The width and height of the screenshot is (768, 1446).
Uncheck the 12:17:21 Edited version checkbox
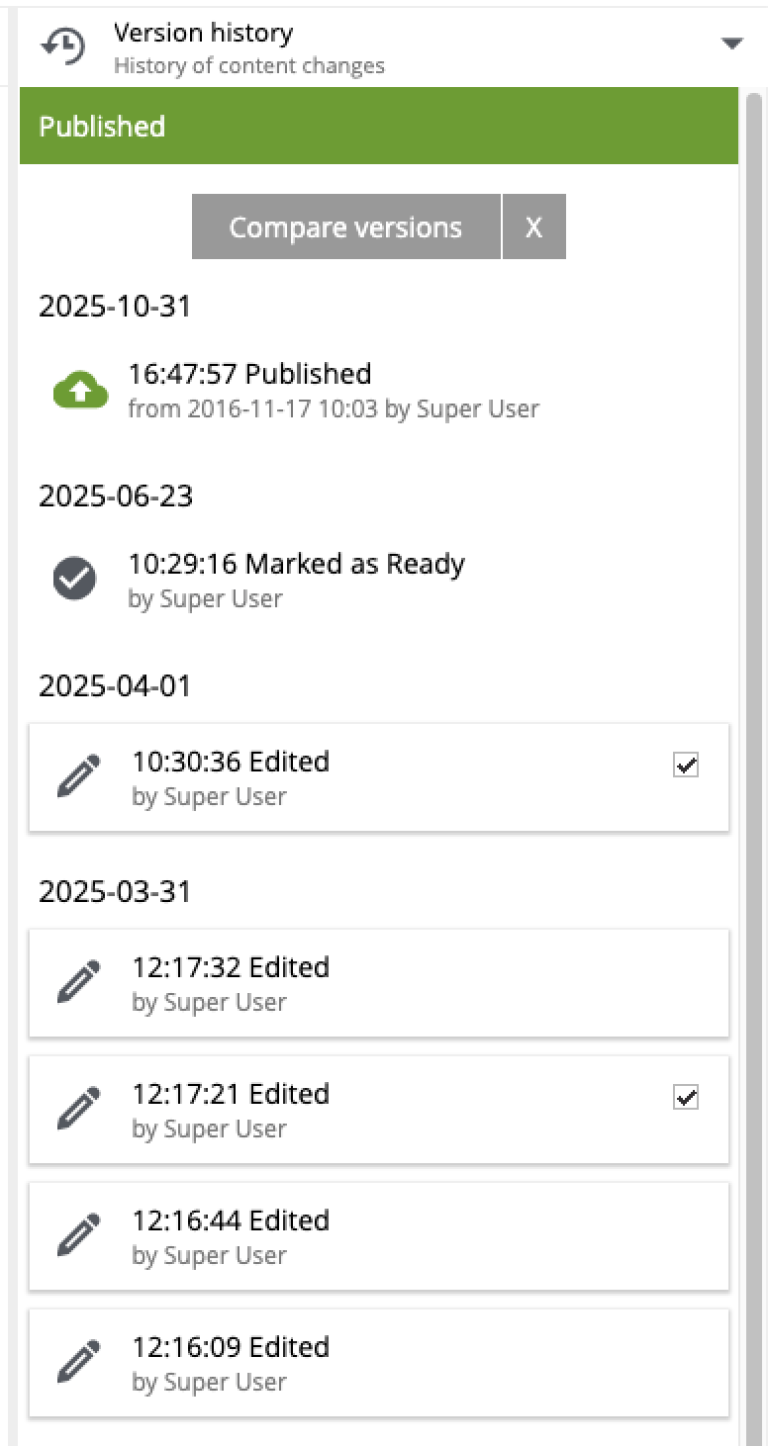pos(685,1097)
